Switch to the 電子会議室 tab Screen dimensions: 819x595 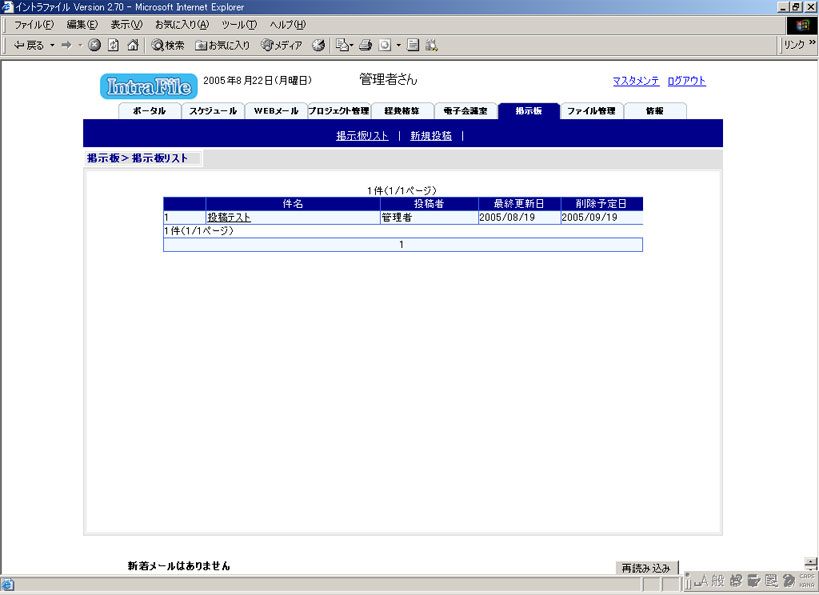tap(465, 111)
